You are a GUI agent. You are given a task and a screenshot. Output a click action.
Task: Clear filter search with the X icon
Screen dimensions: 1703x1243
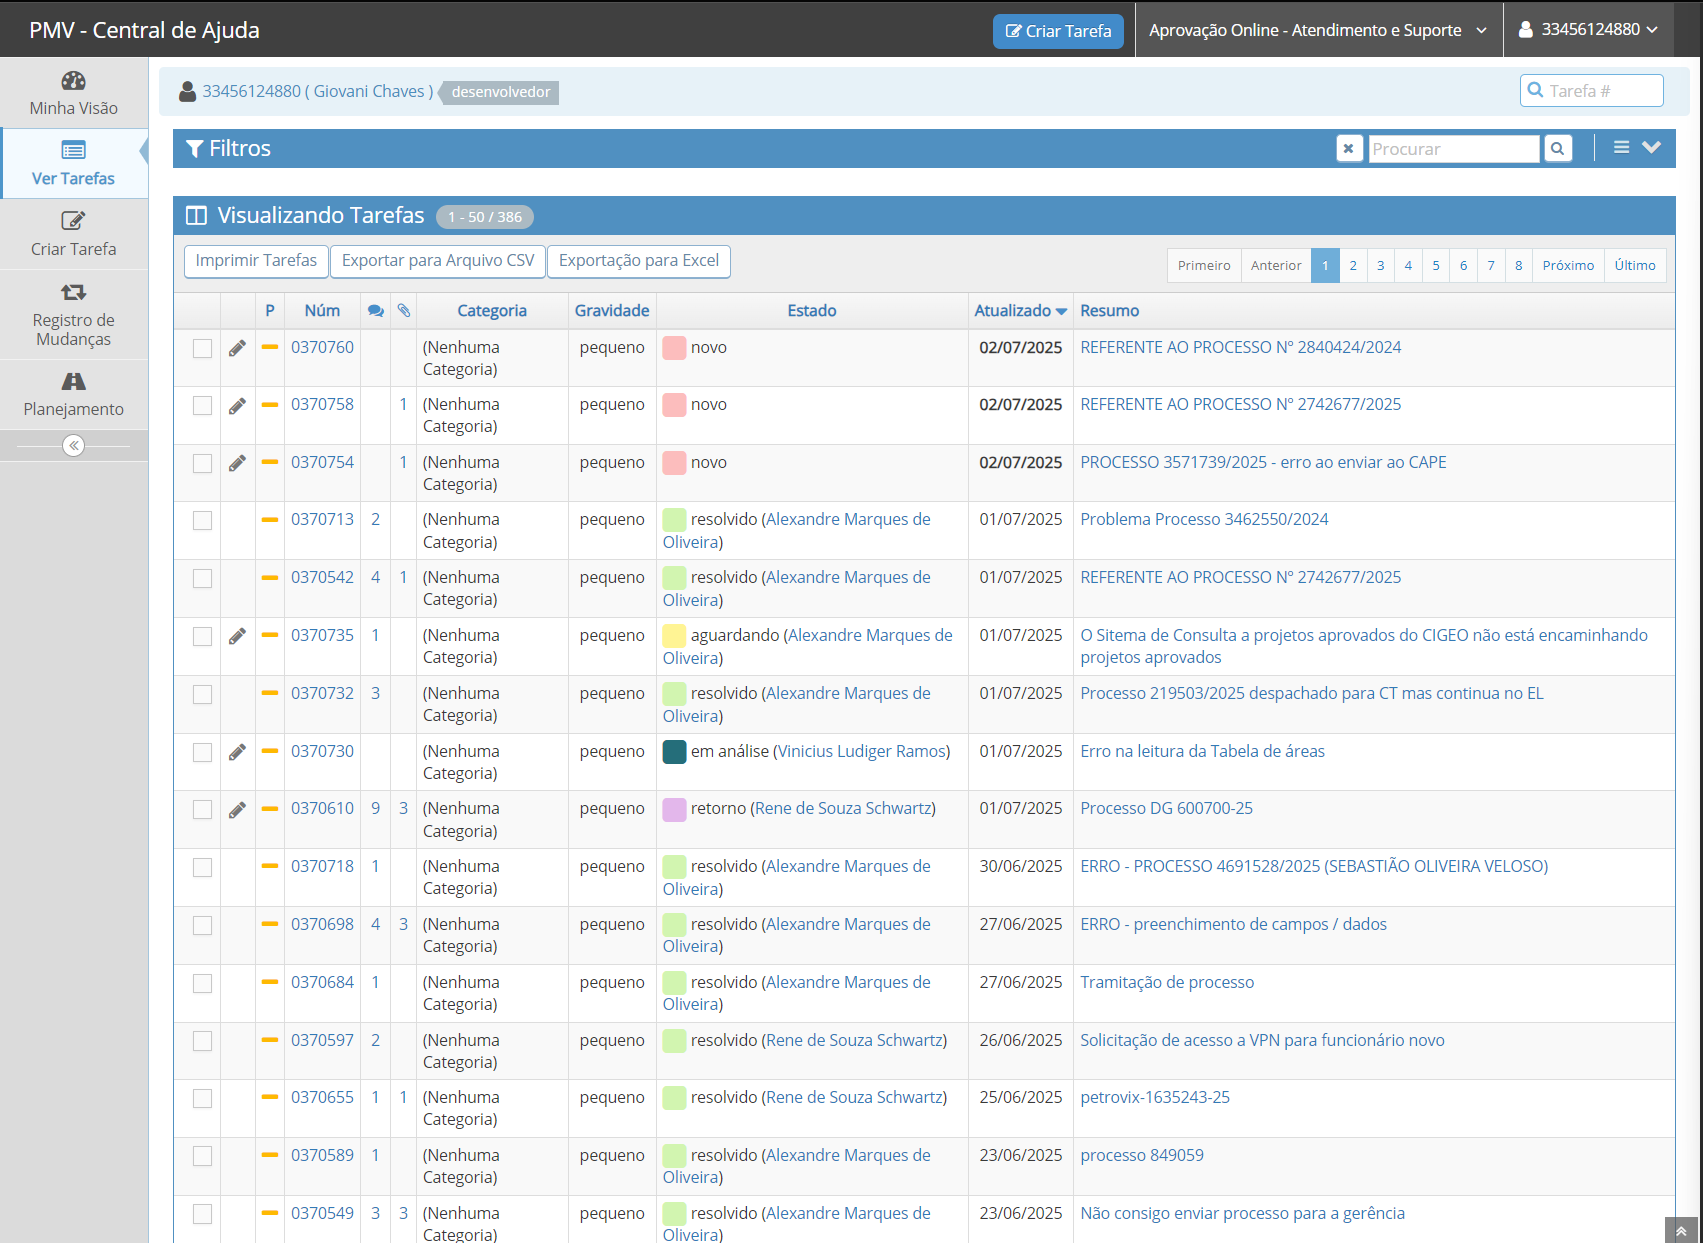pyautogui.click(x=1349, y=149)
